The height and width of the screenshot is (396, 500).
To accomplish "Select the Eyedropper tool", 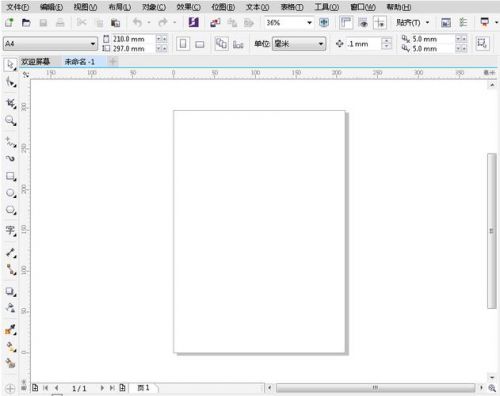I will (x=11, y=330).
